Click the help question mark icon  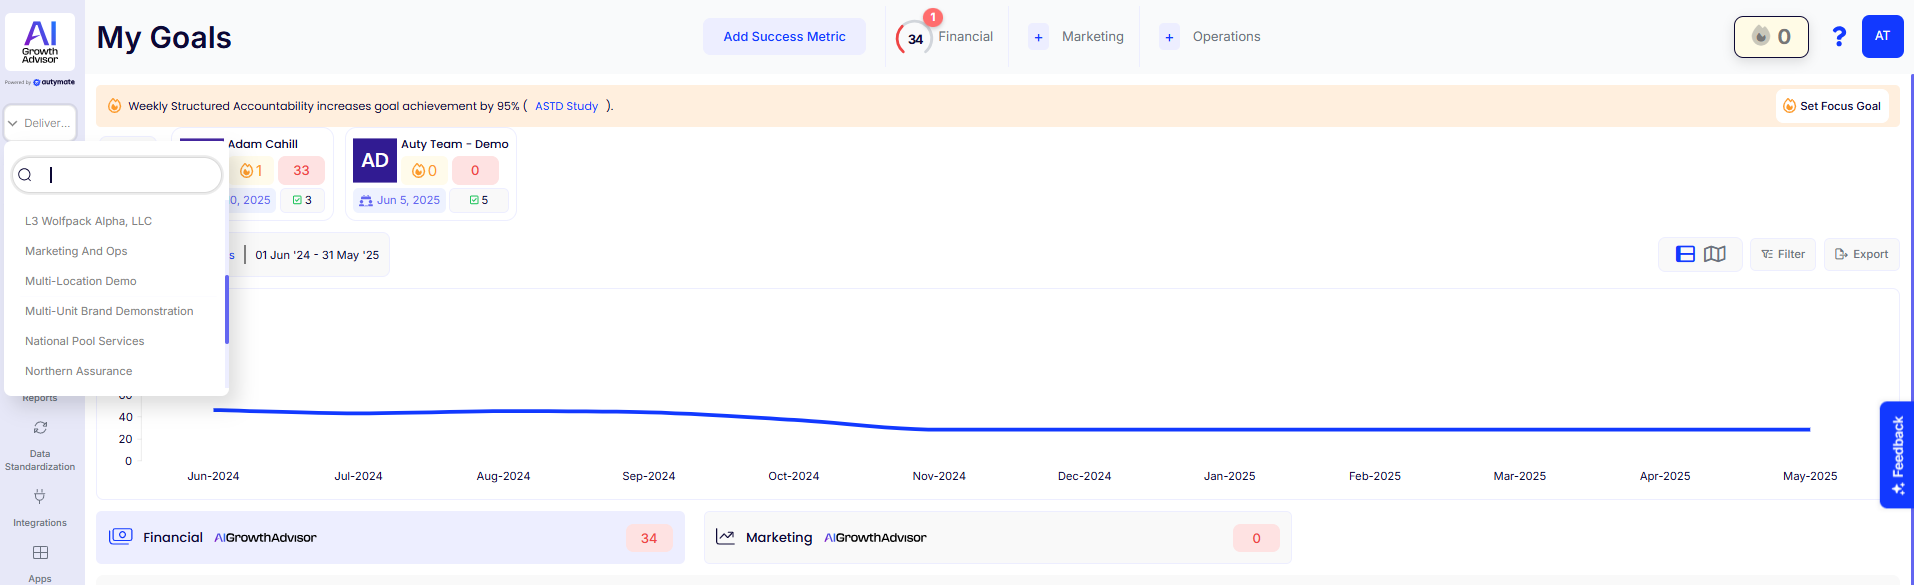1838,37
